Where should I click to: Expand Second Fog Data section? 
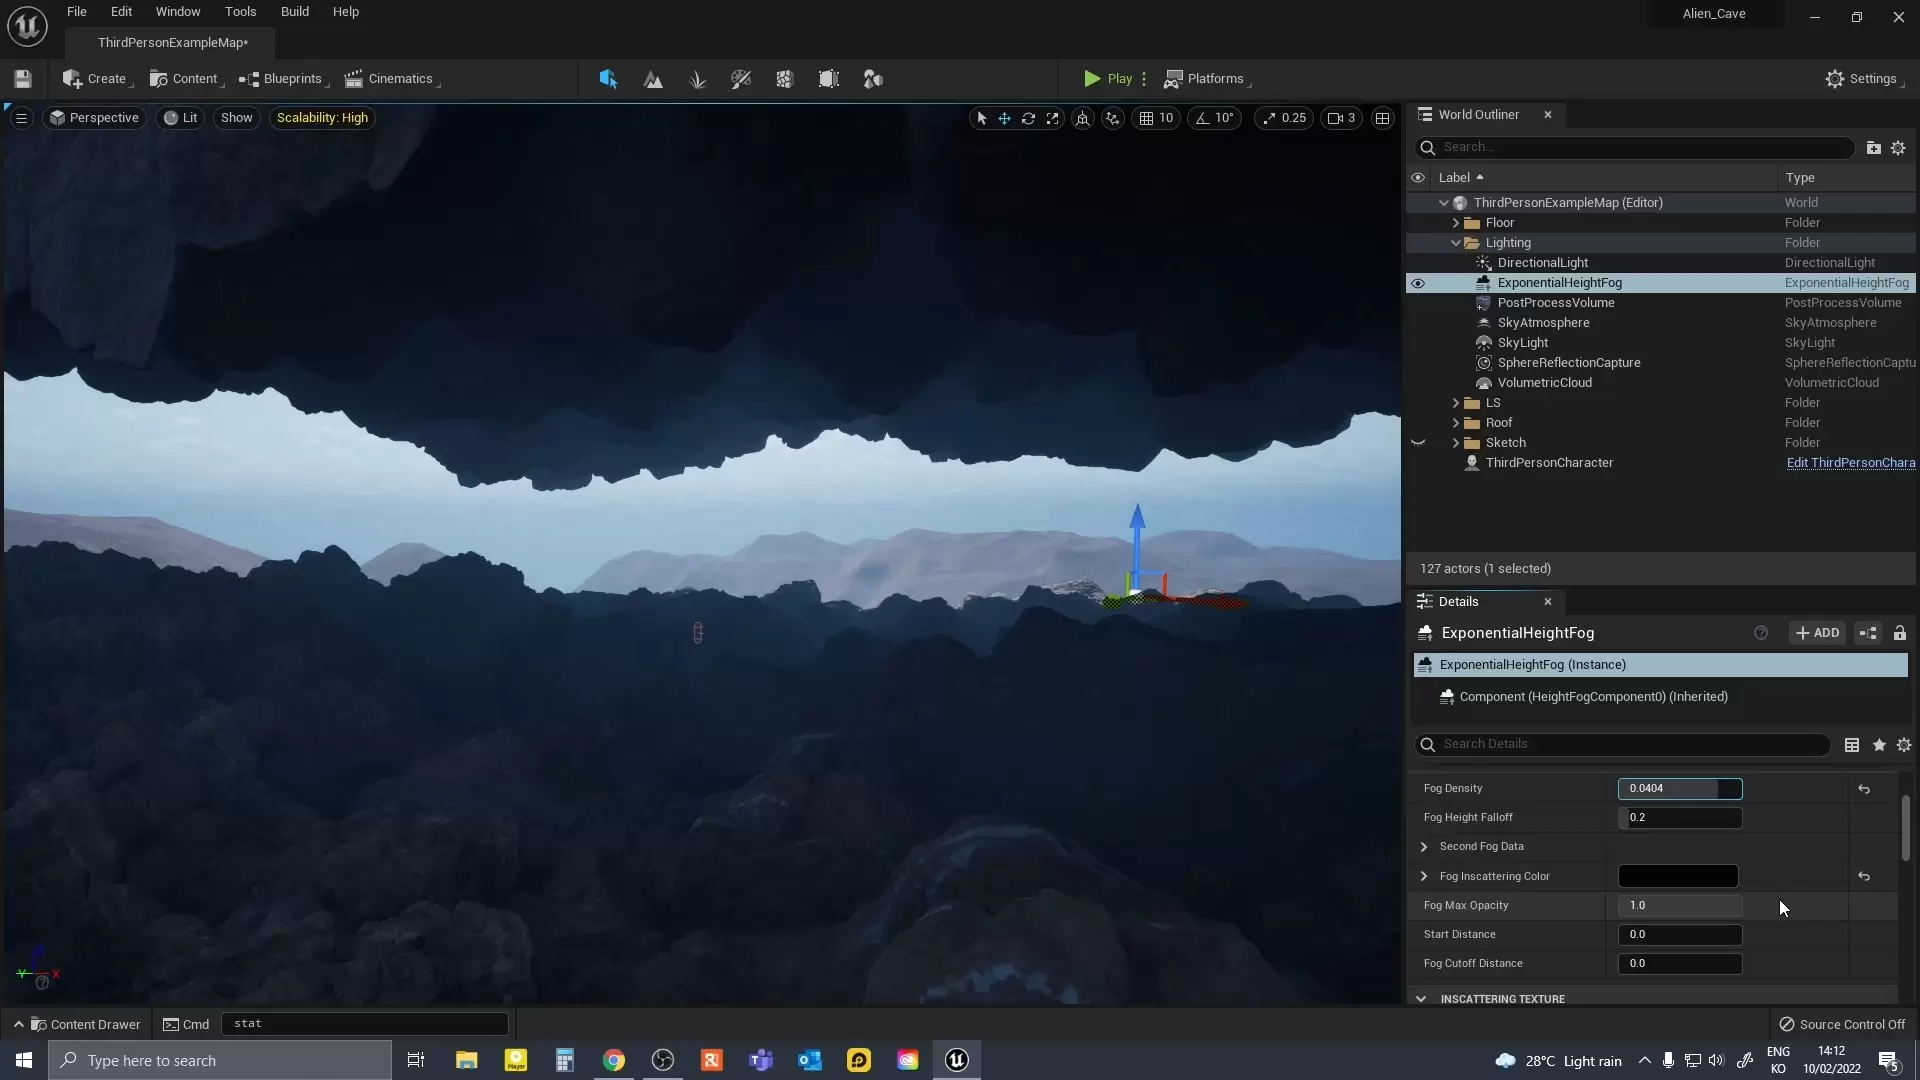(1424, 847)
